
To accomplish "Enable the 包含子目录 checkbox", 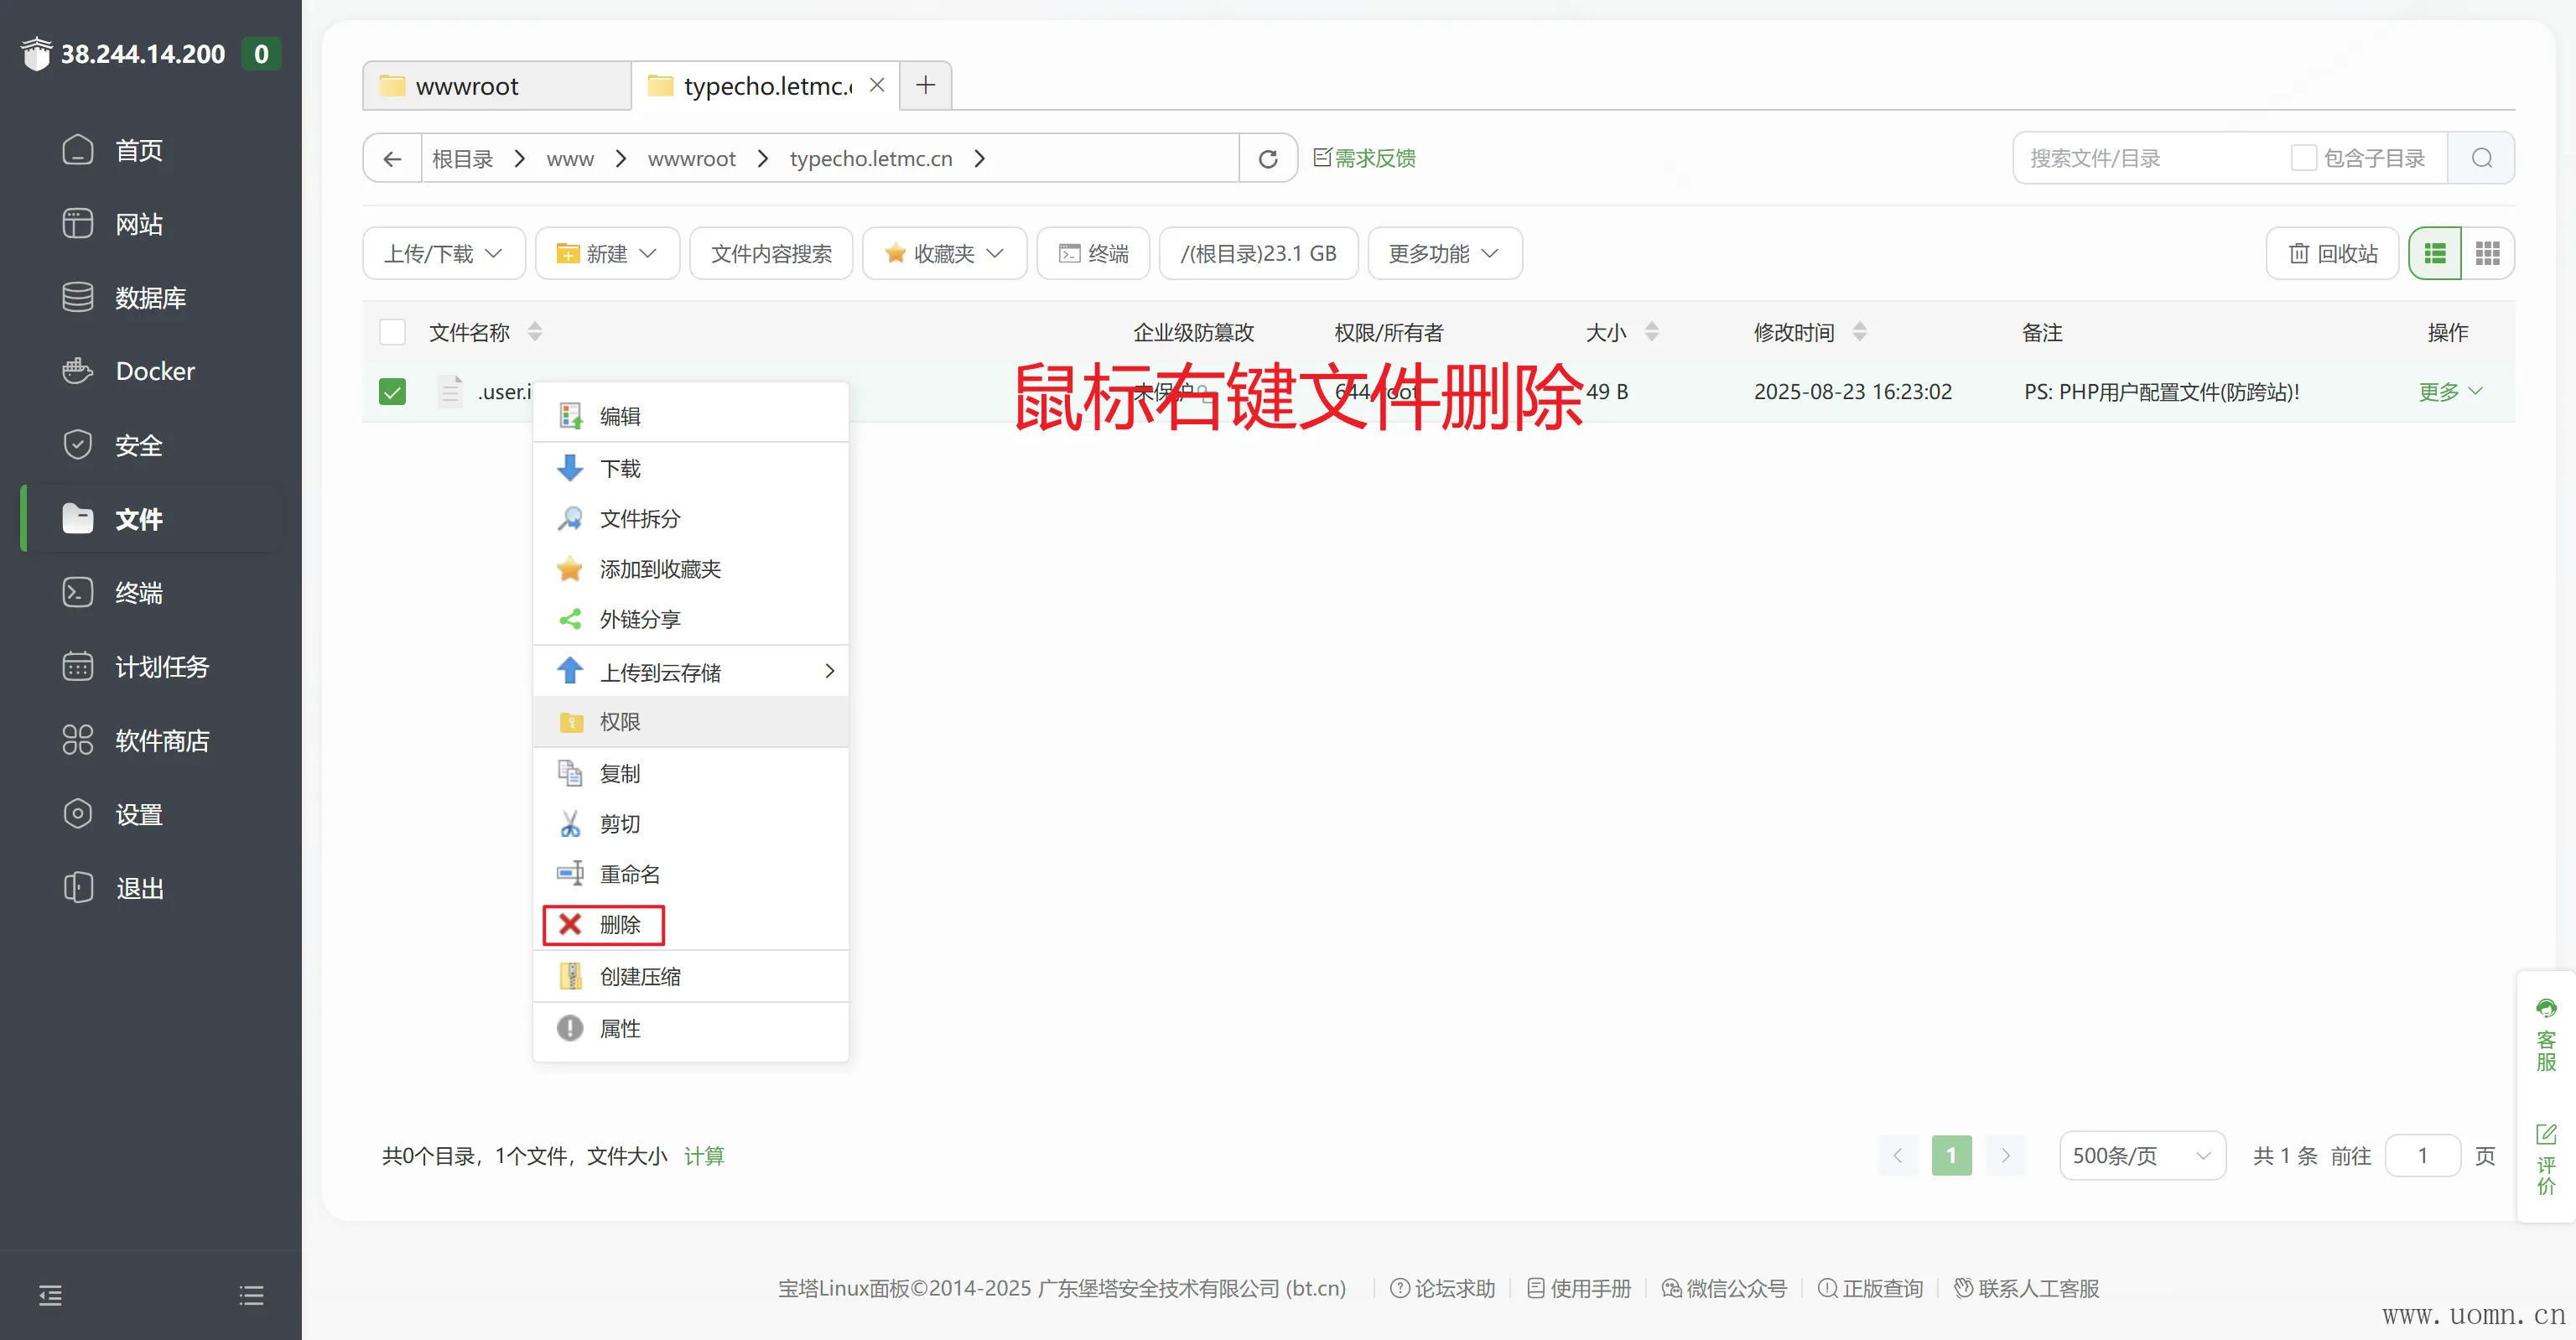I will point(2303,158).
